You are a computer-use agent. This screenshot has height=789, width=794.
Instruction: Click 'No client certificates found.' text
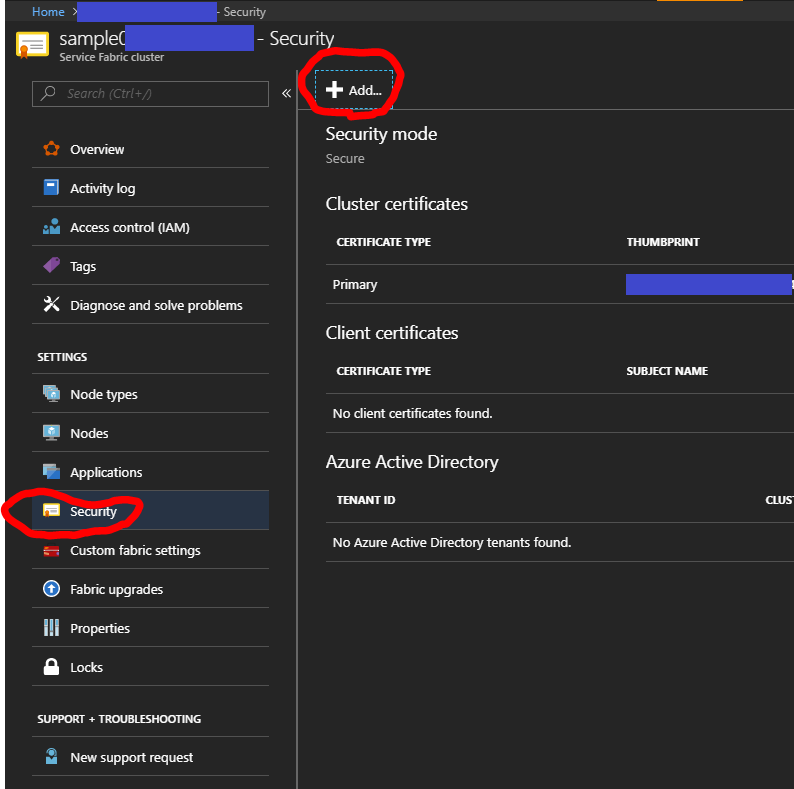click(x=412, y=413)
